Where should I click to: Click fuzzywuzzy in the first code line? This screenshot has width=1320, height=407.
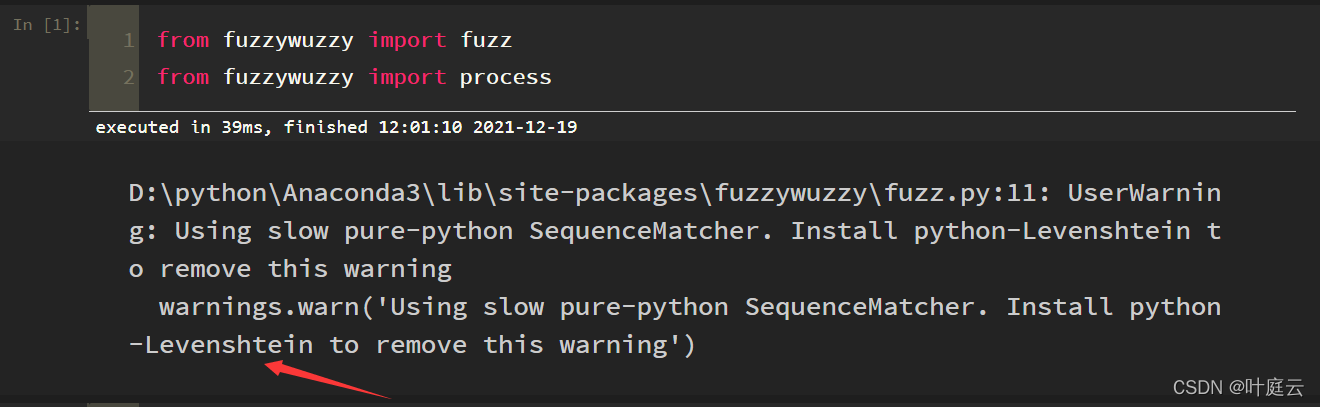[x=288, y=41]
